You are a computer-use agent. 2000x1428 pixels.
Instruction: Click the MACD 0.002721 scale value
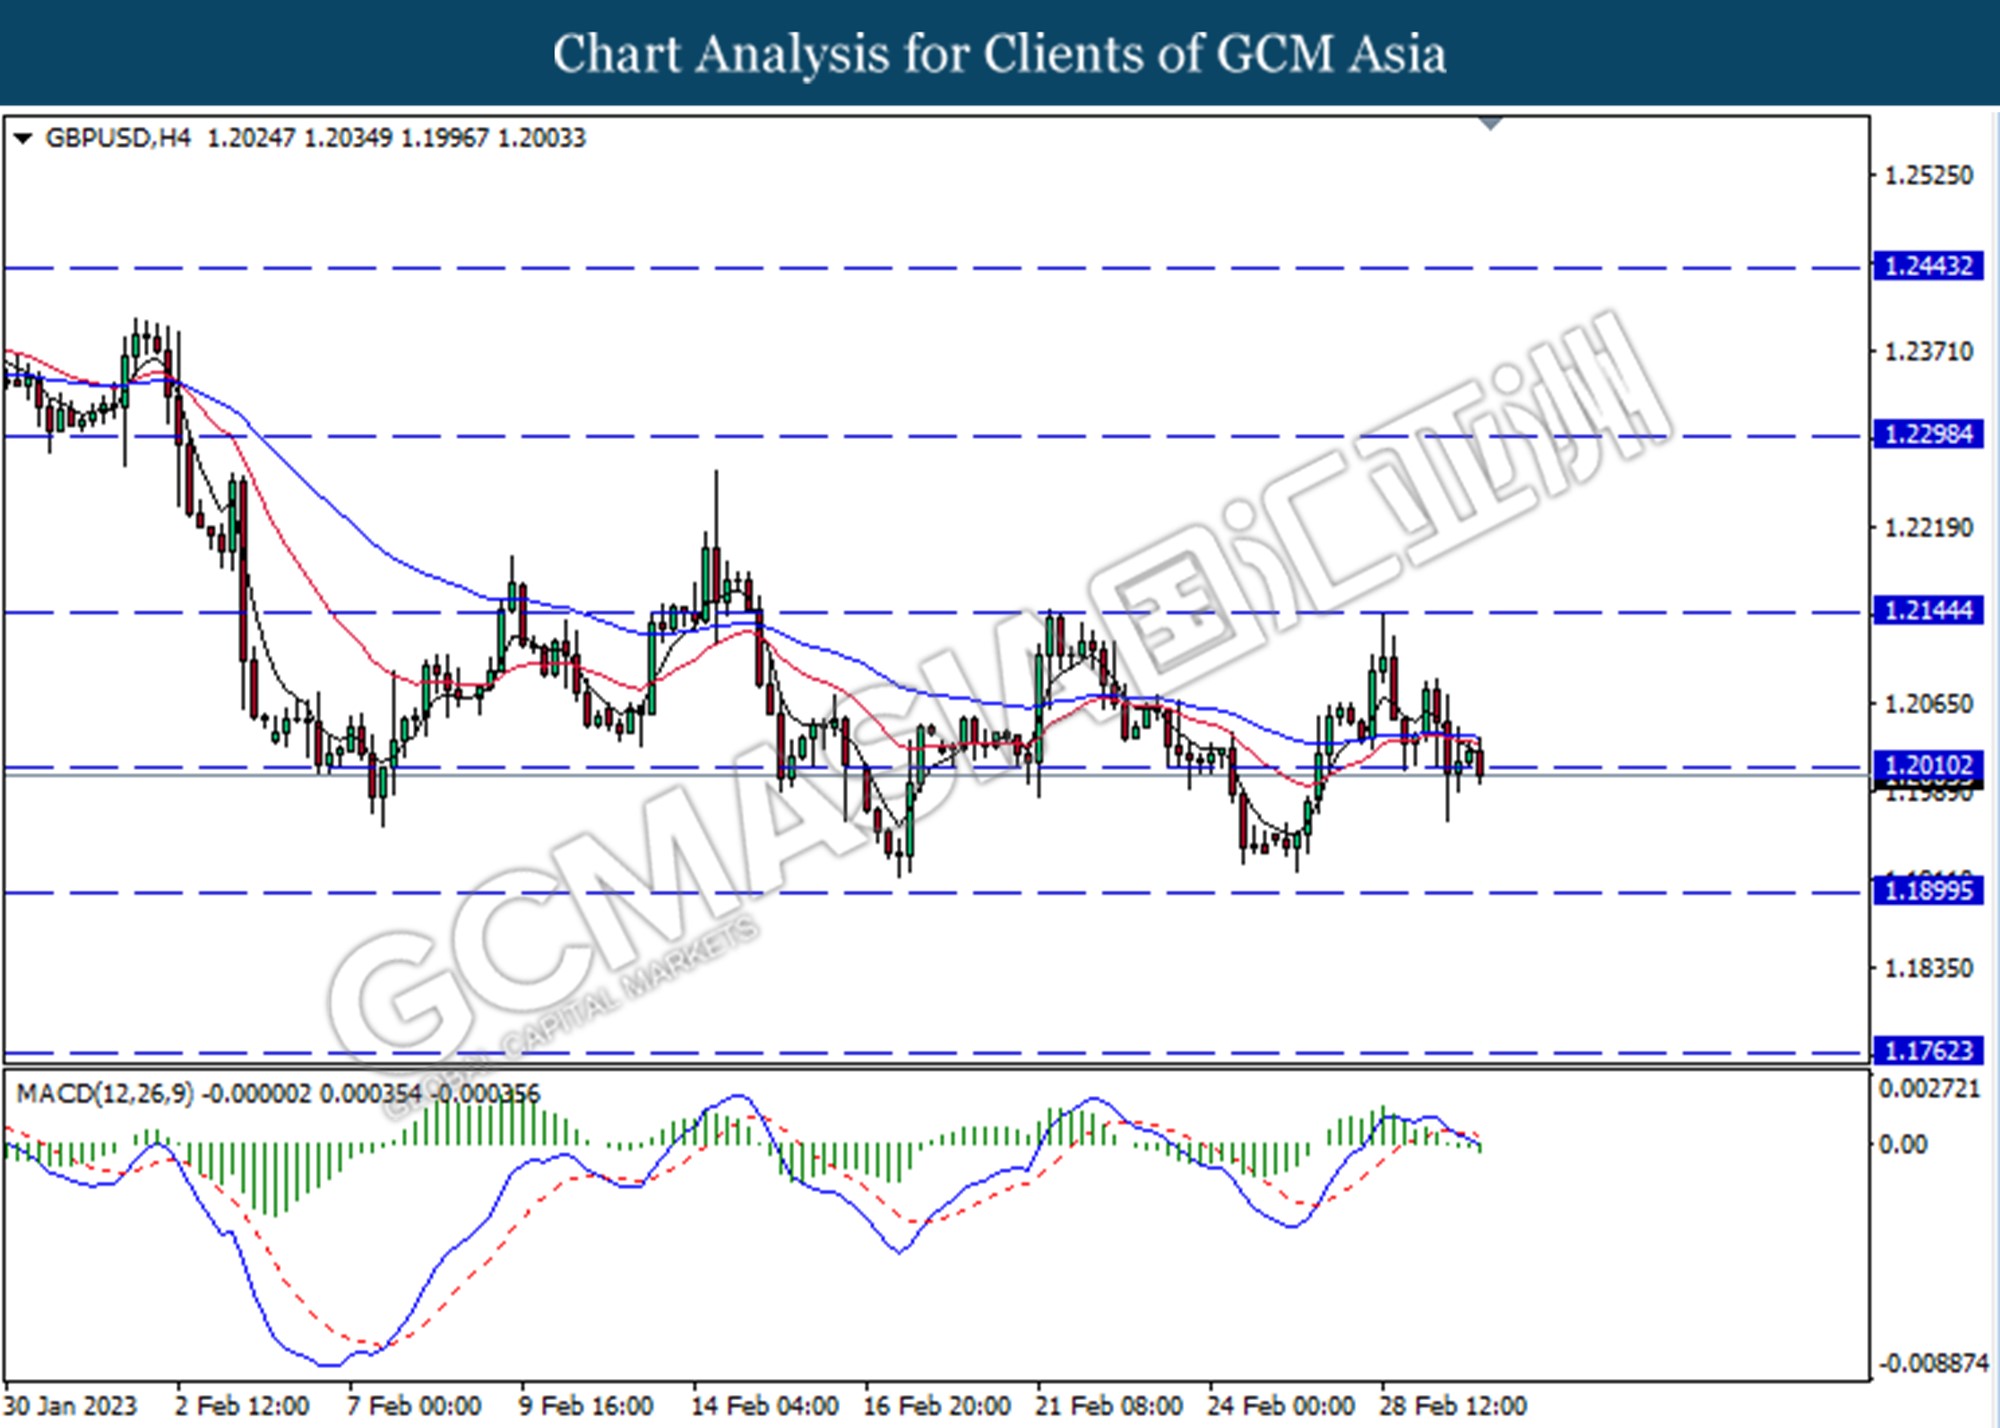click(1929, 1089)
